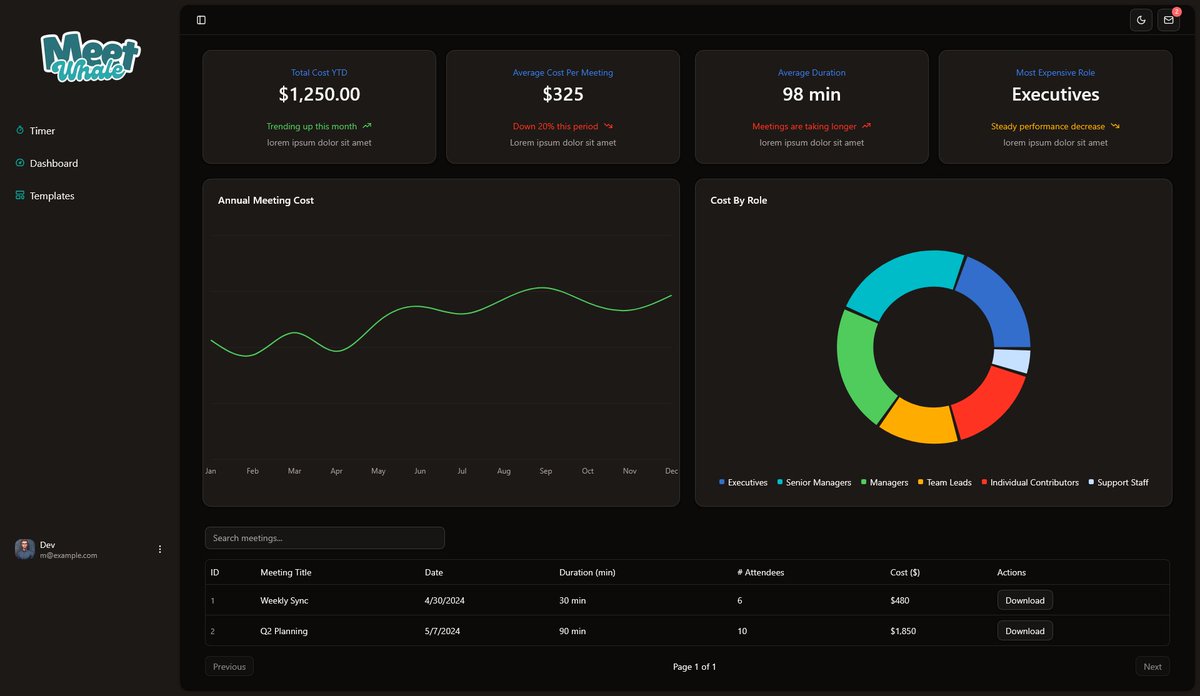Click the Executives most expensive role value
This screenshot has height=696, width=1200.
(1055, 95)
